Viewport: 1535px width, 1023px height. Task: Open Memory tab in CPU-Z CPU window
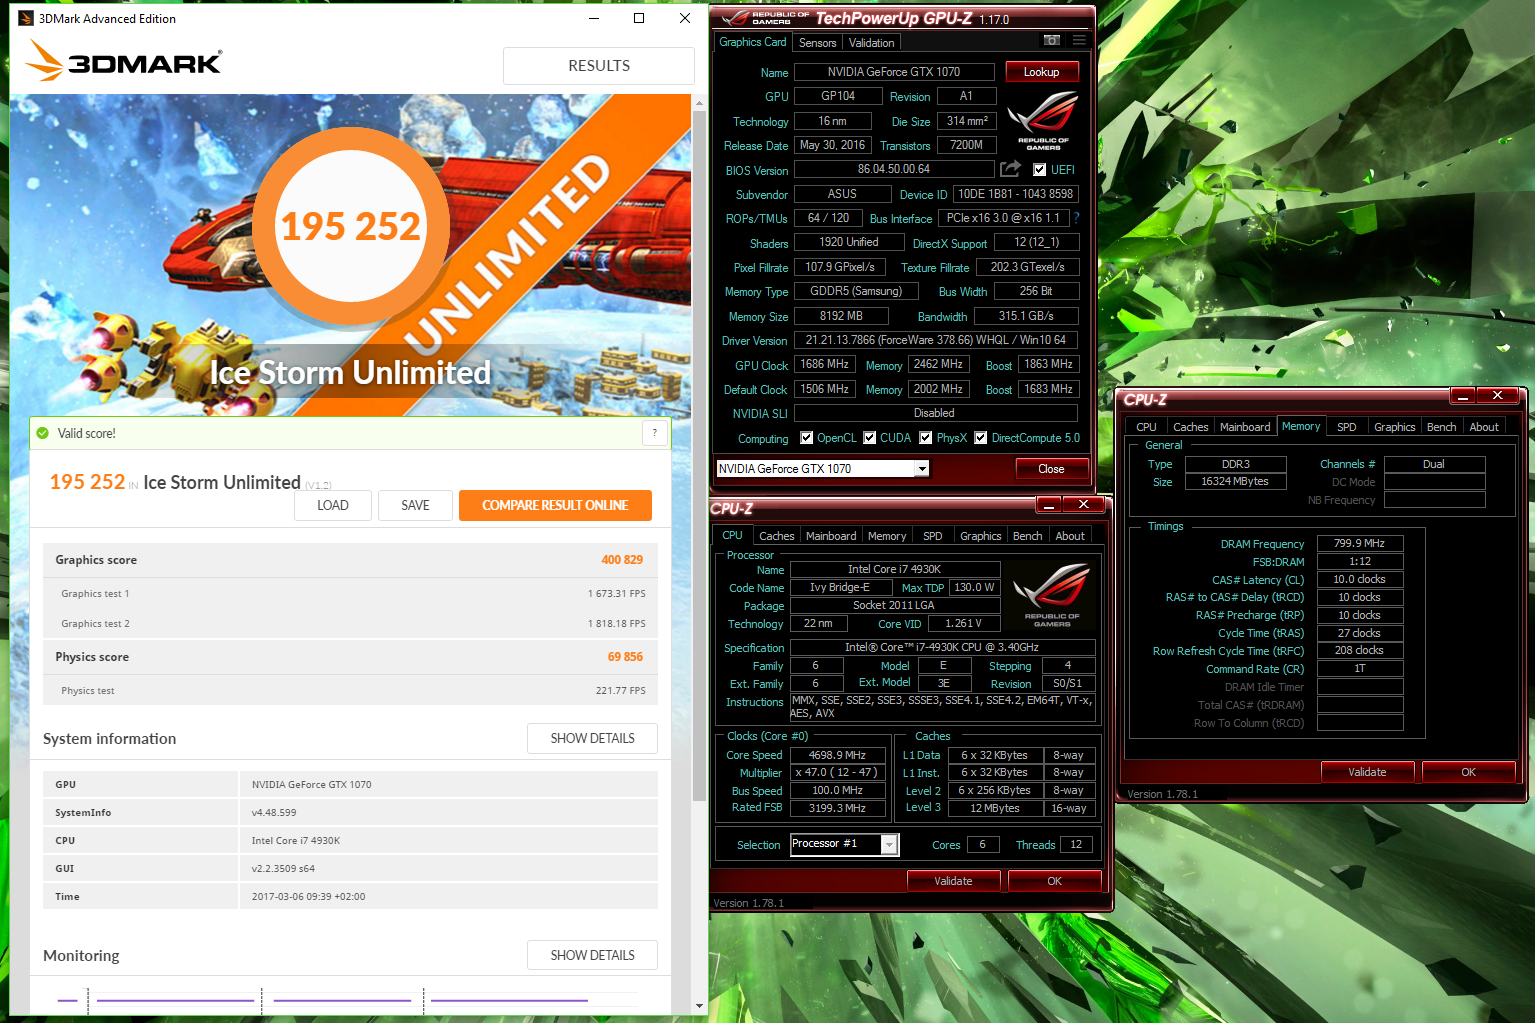point(887,536)
